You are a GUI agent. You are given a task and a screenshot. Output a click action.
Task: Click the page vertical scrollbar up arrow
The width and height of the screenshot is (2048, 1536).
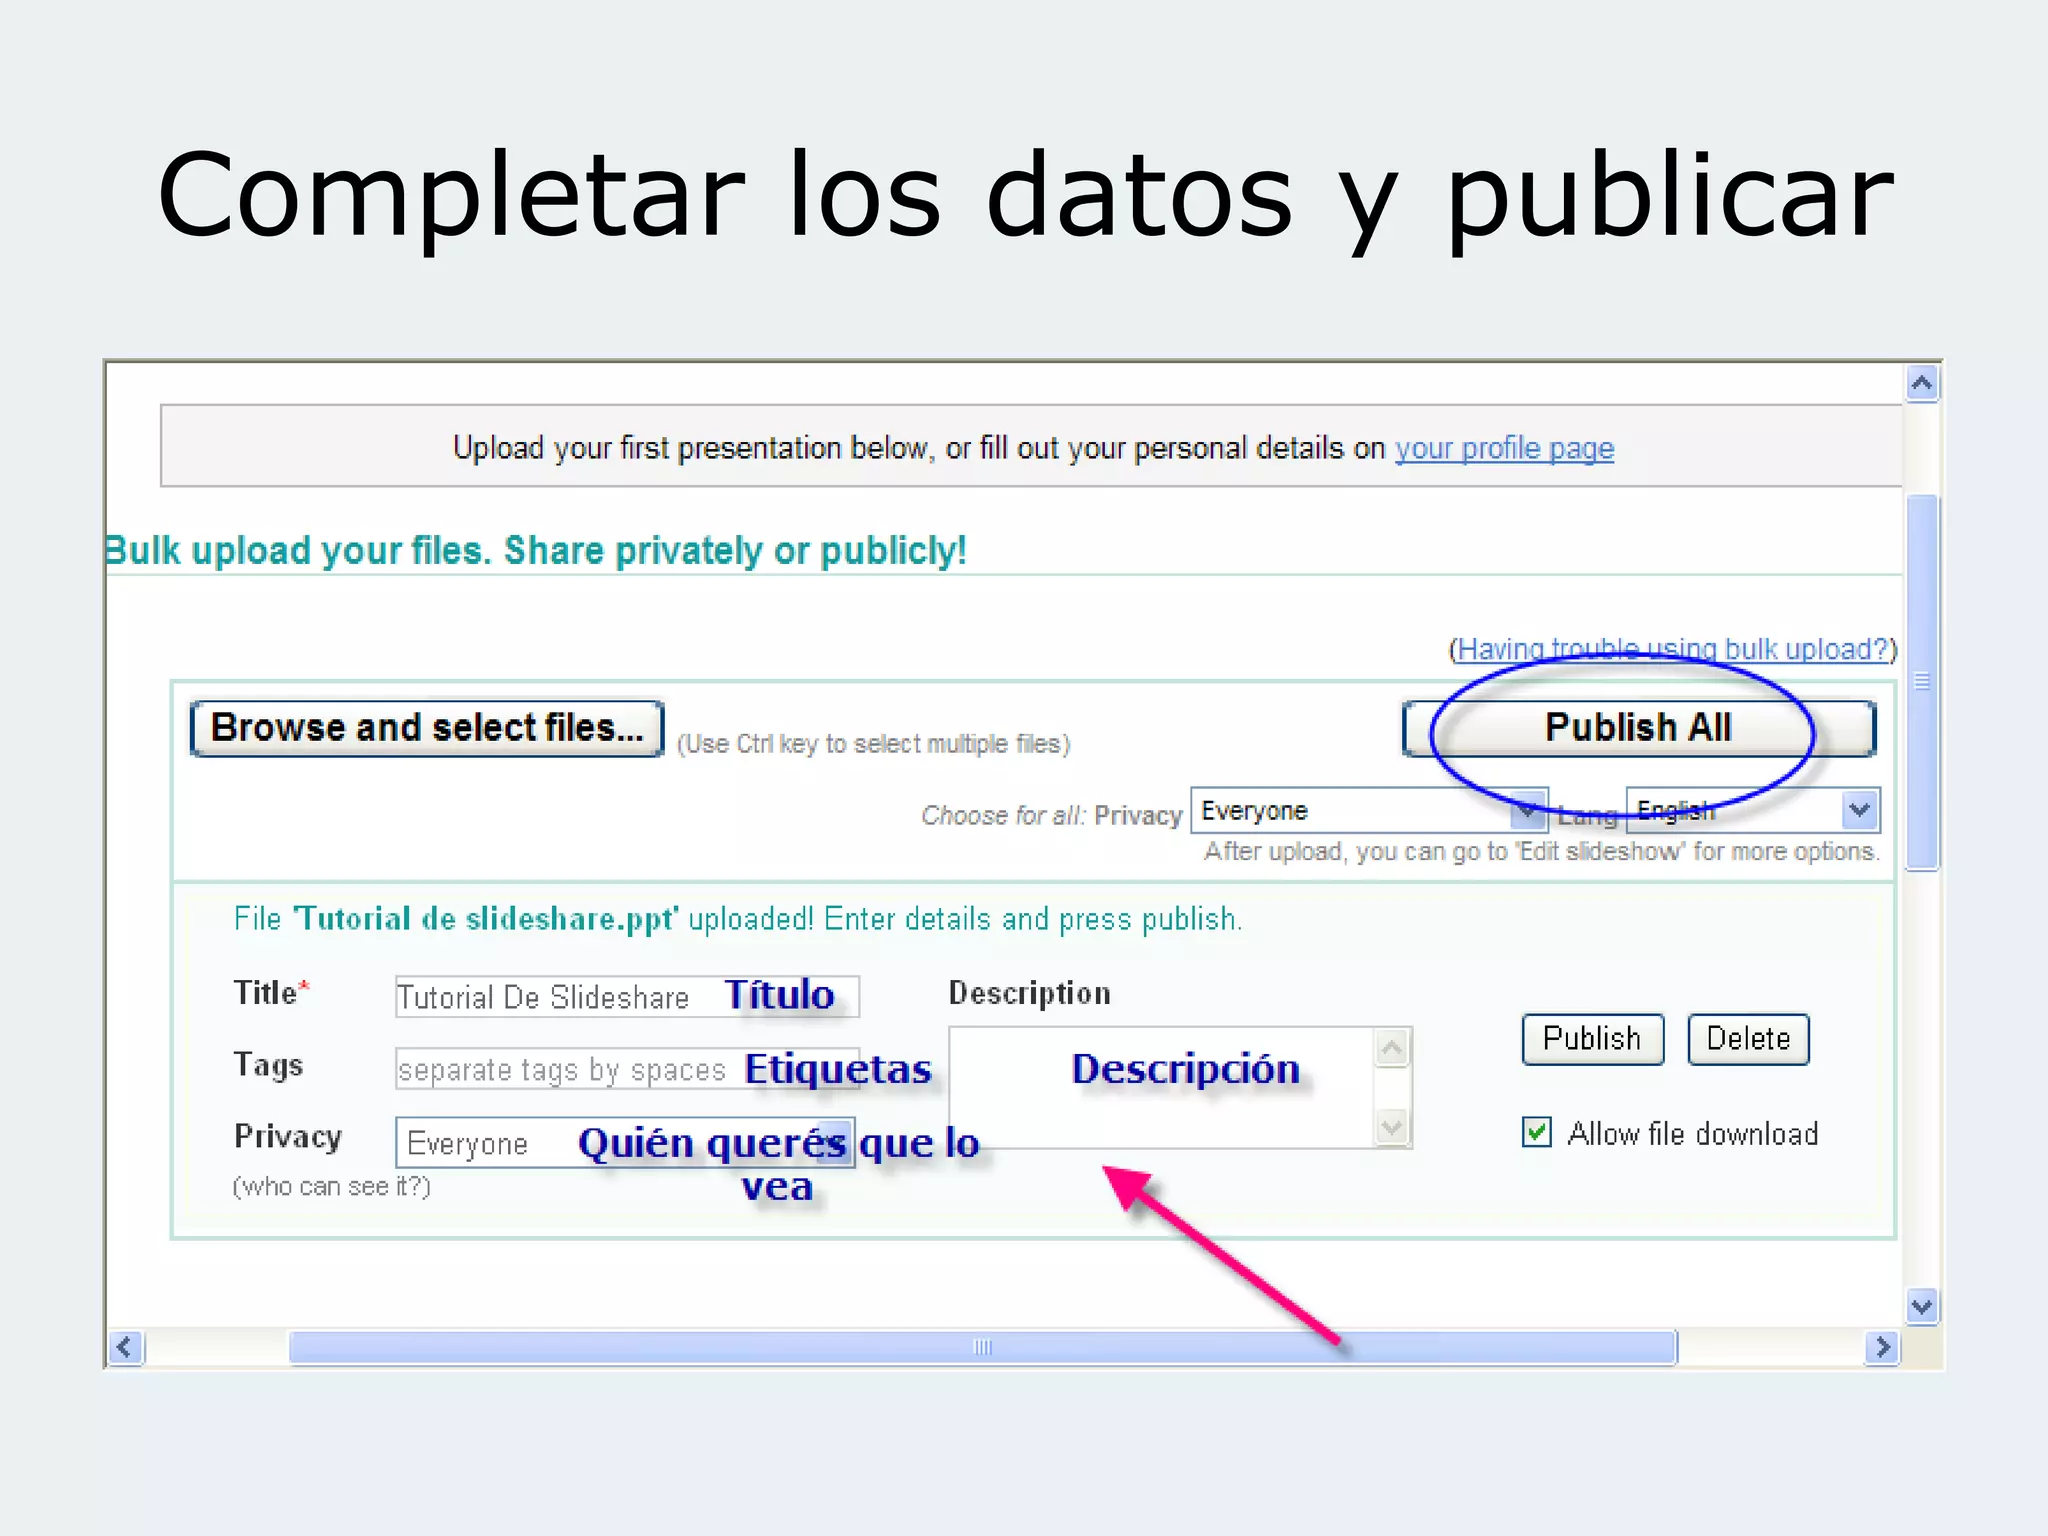(x=1922, y=383)
